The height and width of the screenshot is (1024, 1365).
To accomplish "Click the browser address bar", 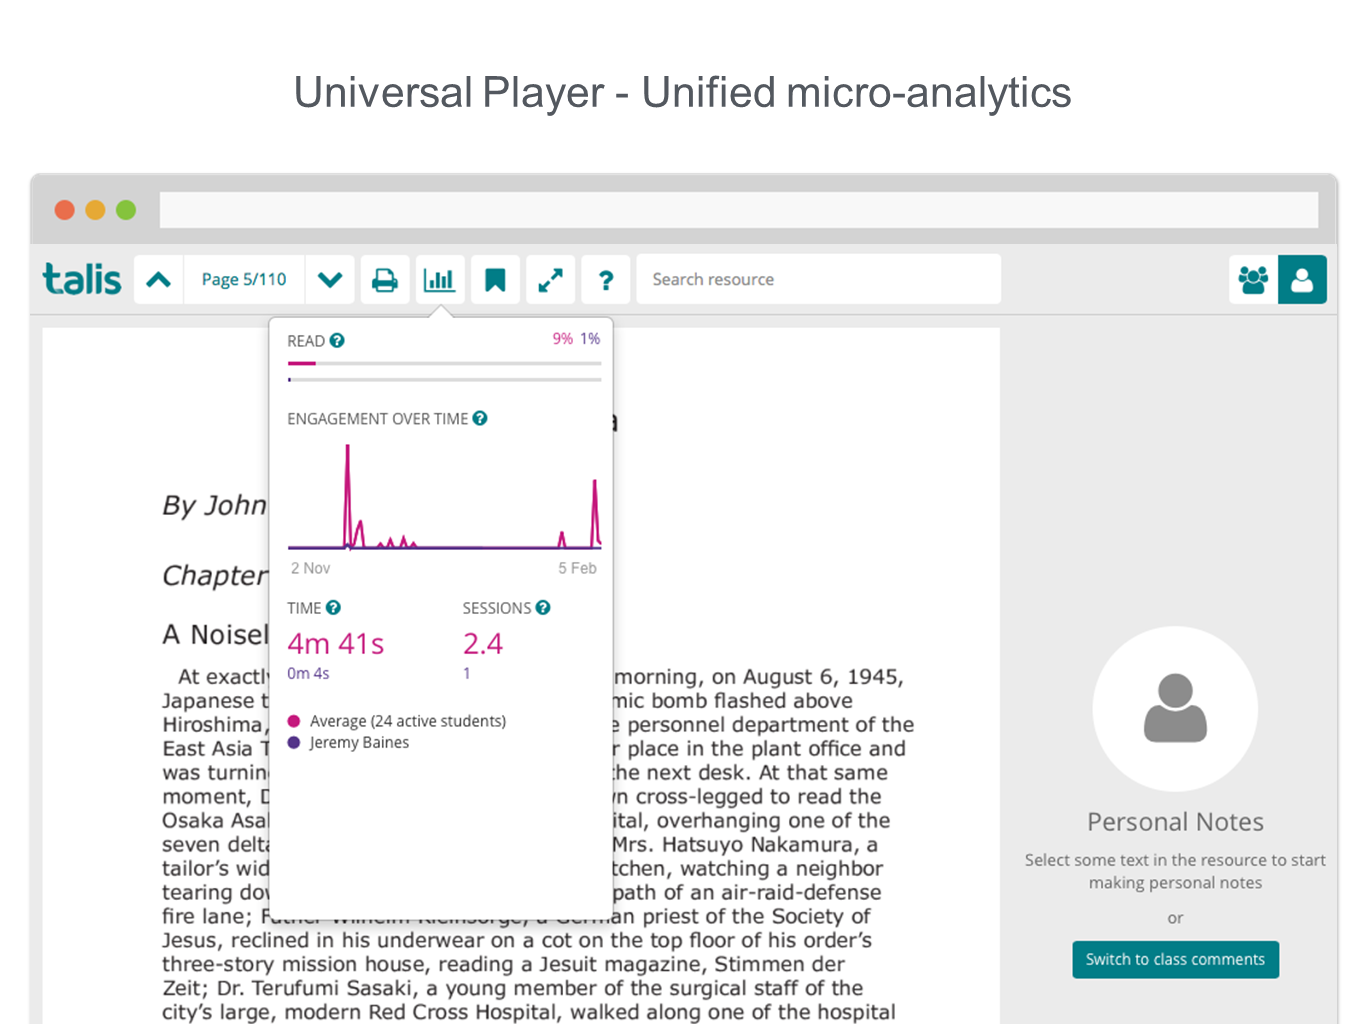I will click(x=738, y=210).
